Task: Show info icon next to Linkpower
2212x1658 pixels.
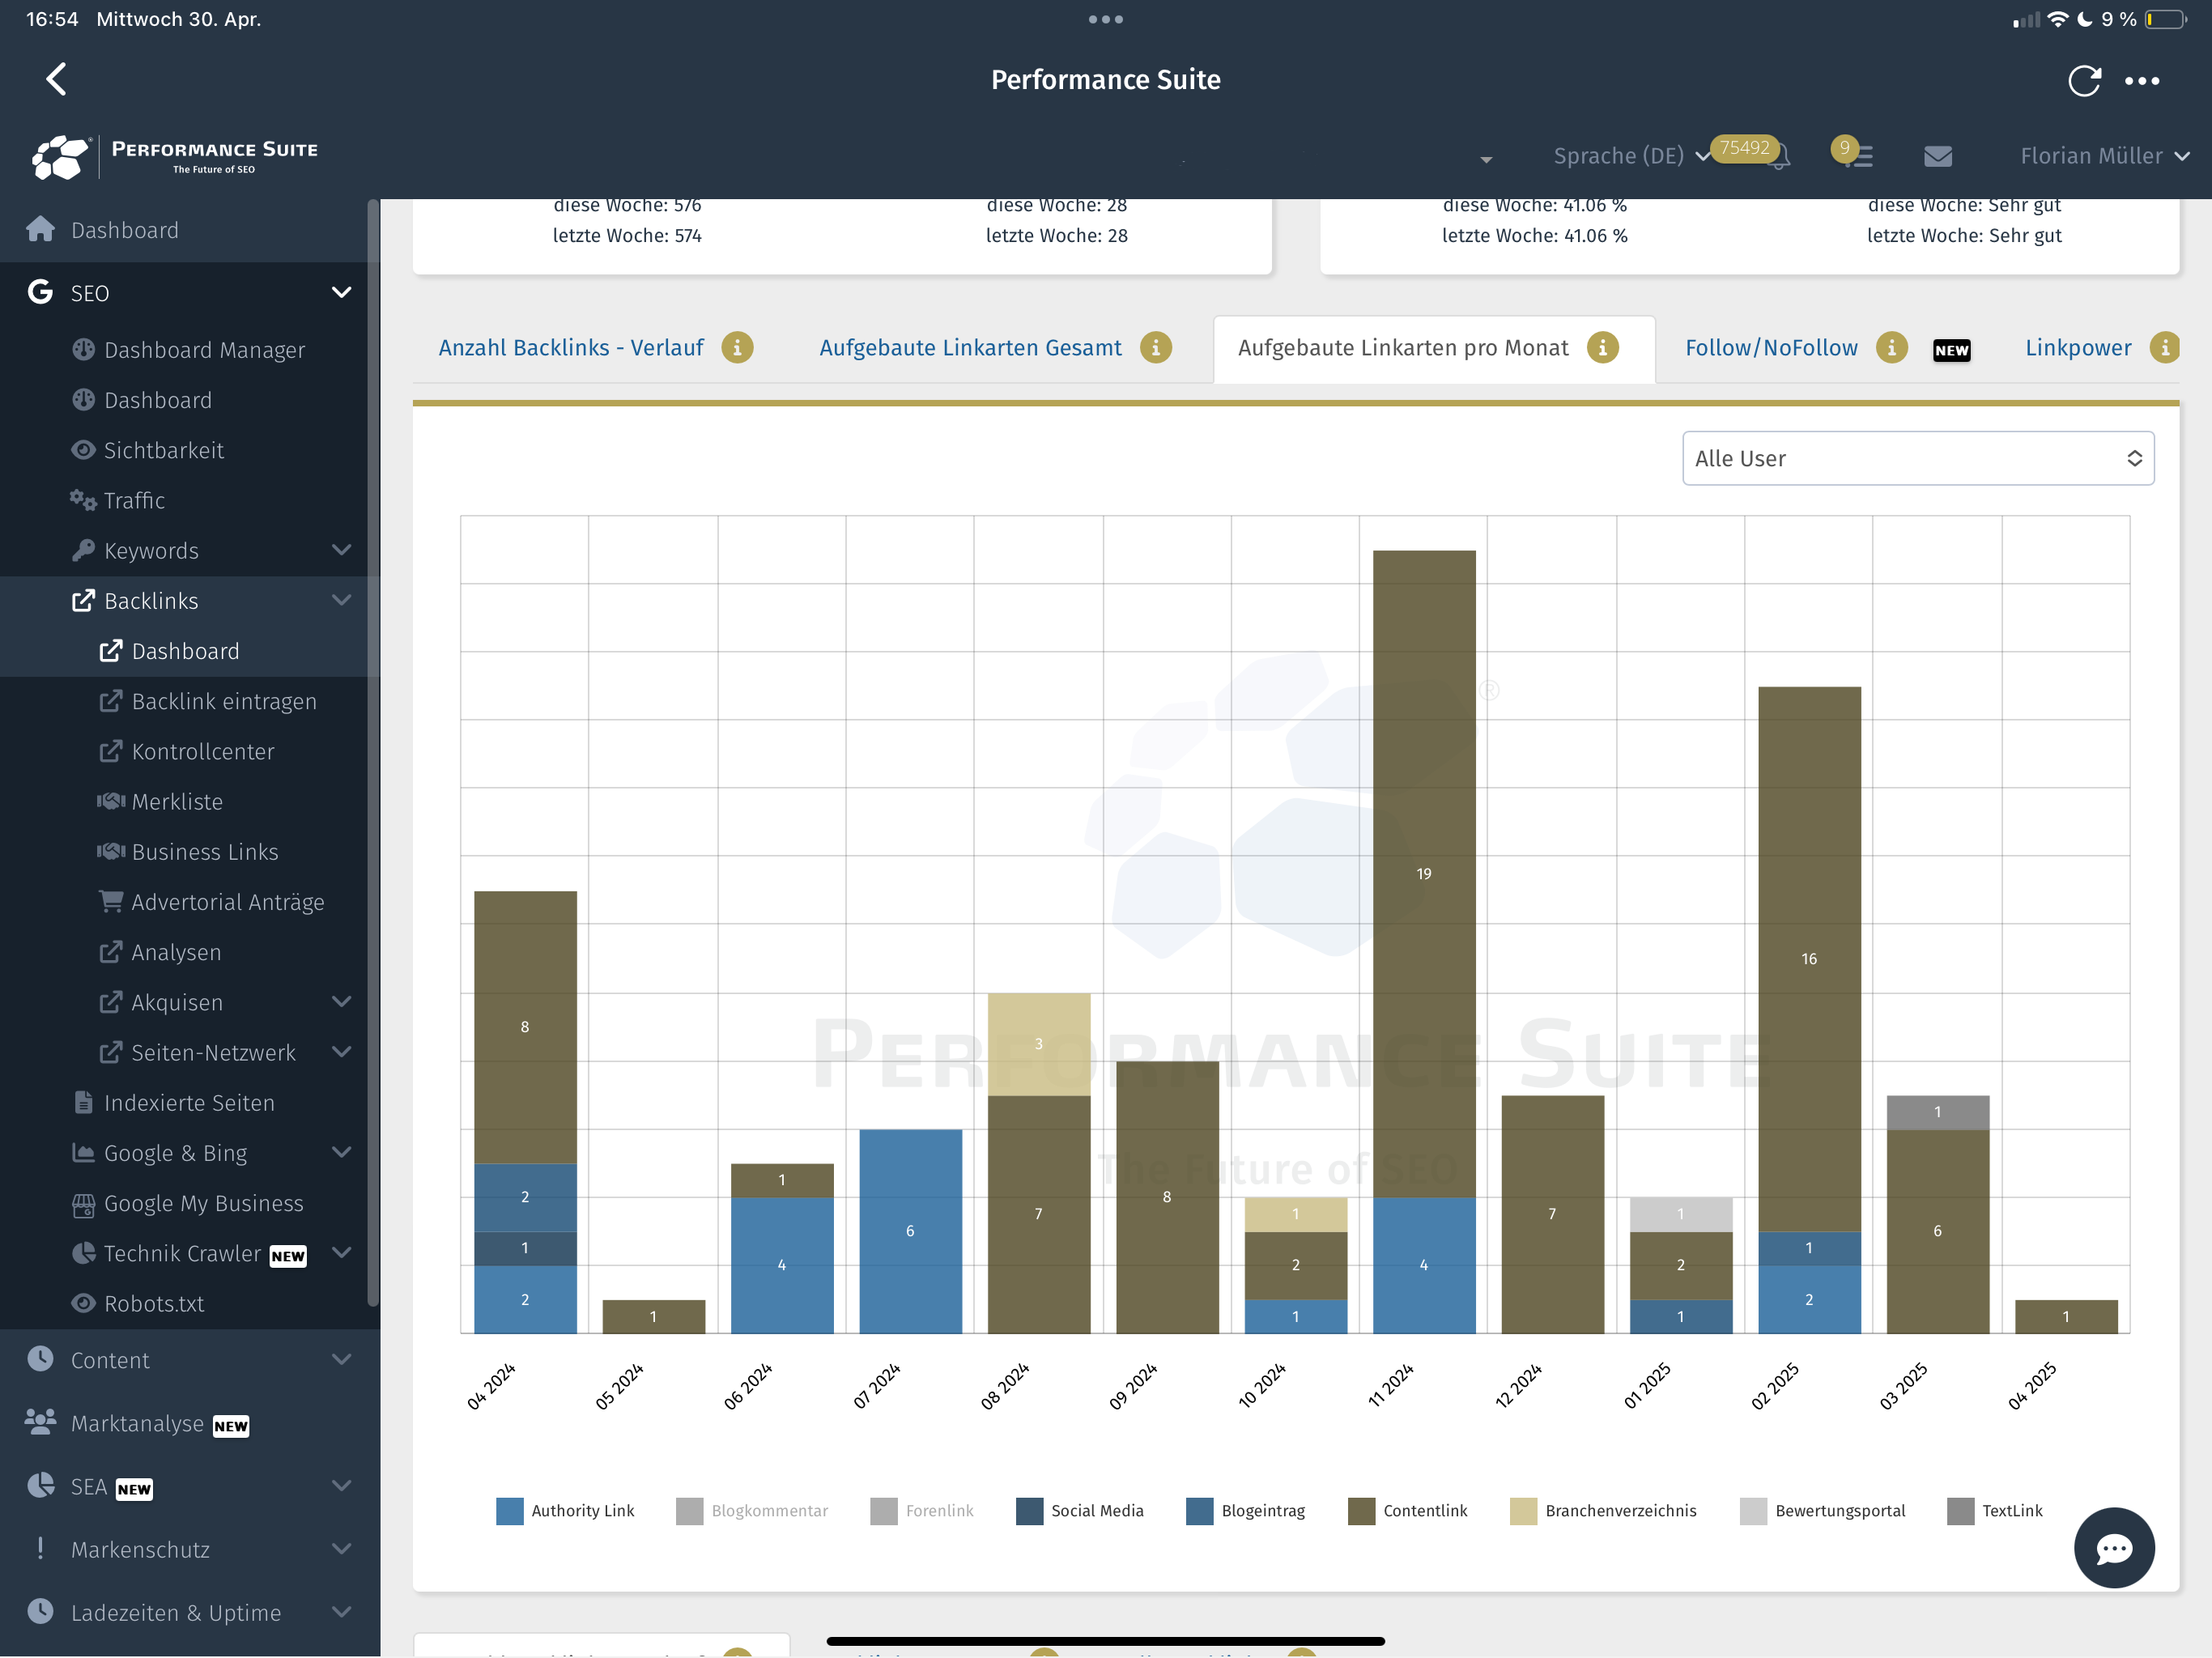Action: [2165, 347]
